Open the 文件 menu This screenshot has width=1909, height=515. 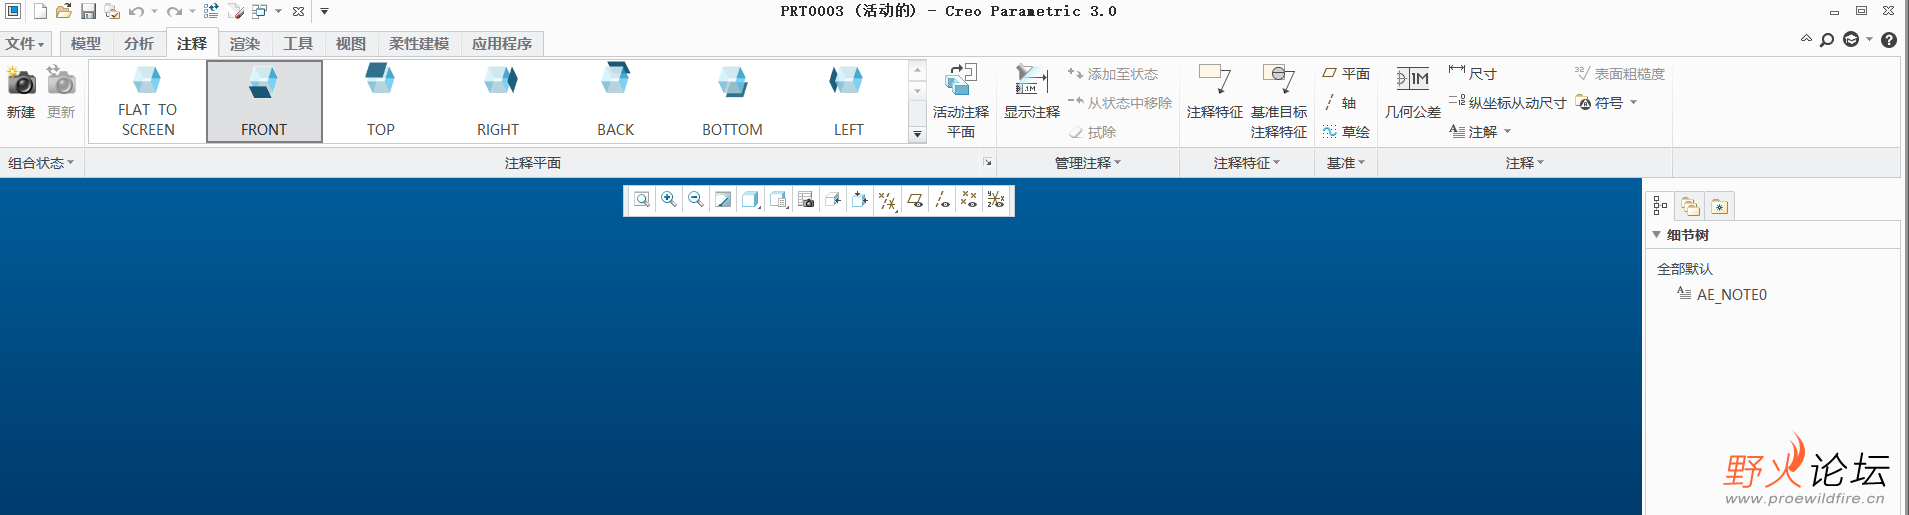click(x=25, y=44)
